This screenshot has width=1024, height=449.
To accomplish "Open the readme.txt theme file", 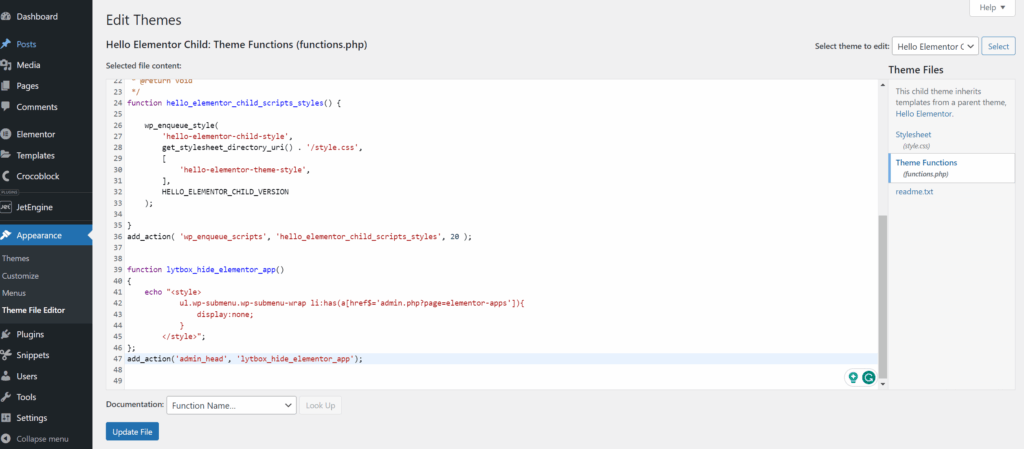I will point(914,192).
